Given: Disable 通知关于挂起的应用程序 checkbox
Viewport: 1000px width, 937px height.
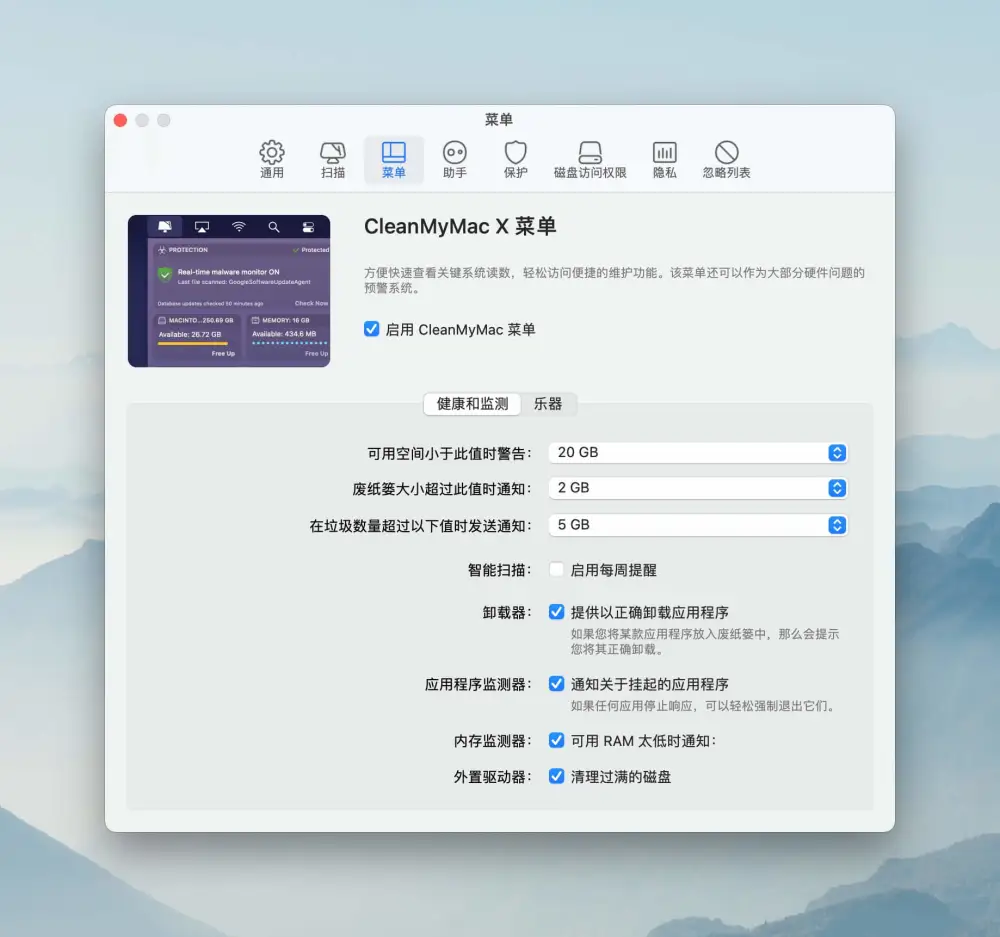Looking at the screenshot, I should tap(556, 684).
